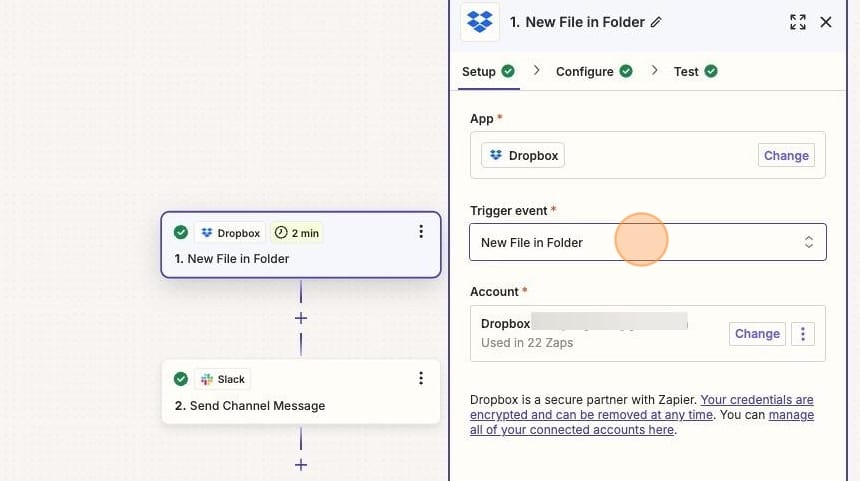Screen dimensions: 860x481
Task: Add a step between Dropbox and Slack
Action: pyautogui.click(x=301, y=318)
